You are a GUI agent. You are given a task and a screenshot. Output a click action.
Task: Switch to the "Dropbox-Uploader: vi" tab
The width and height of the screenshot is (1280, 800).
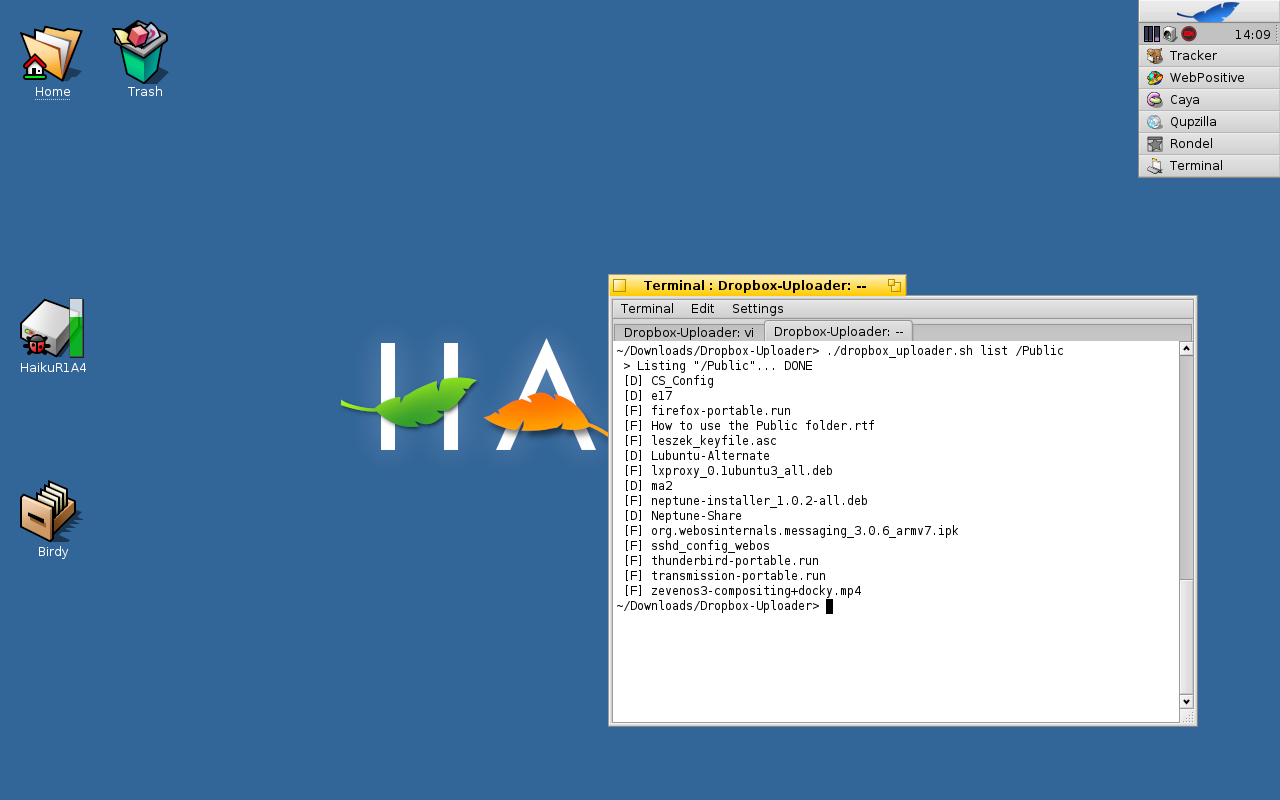point(688,332)
